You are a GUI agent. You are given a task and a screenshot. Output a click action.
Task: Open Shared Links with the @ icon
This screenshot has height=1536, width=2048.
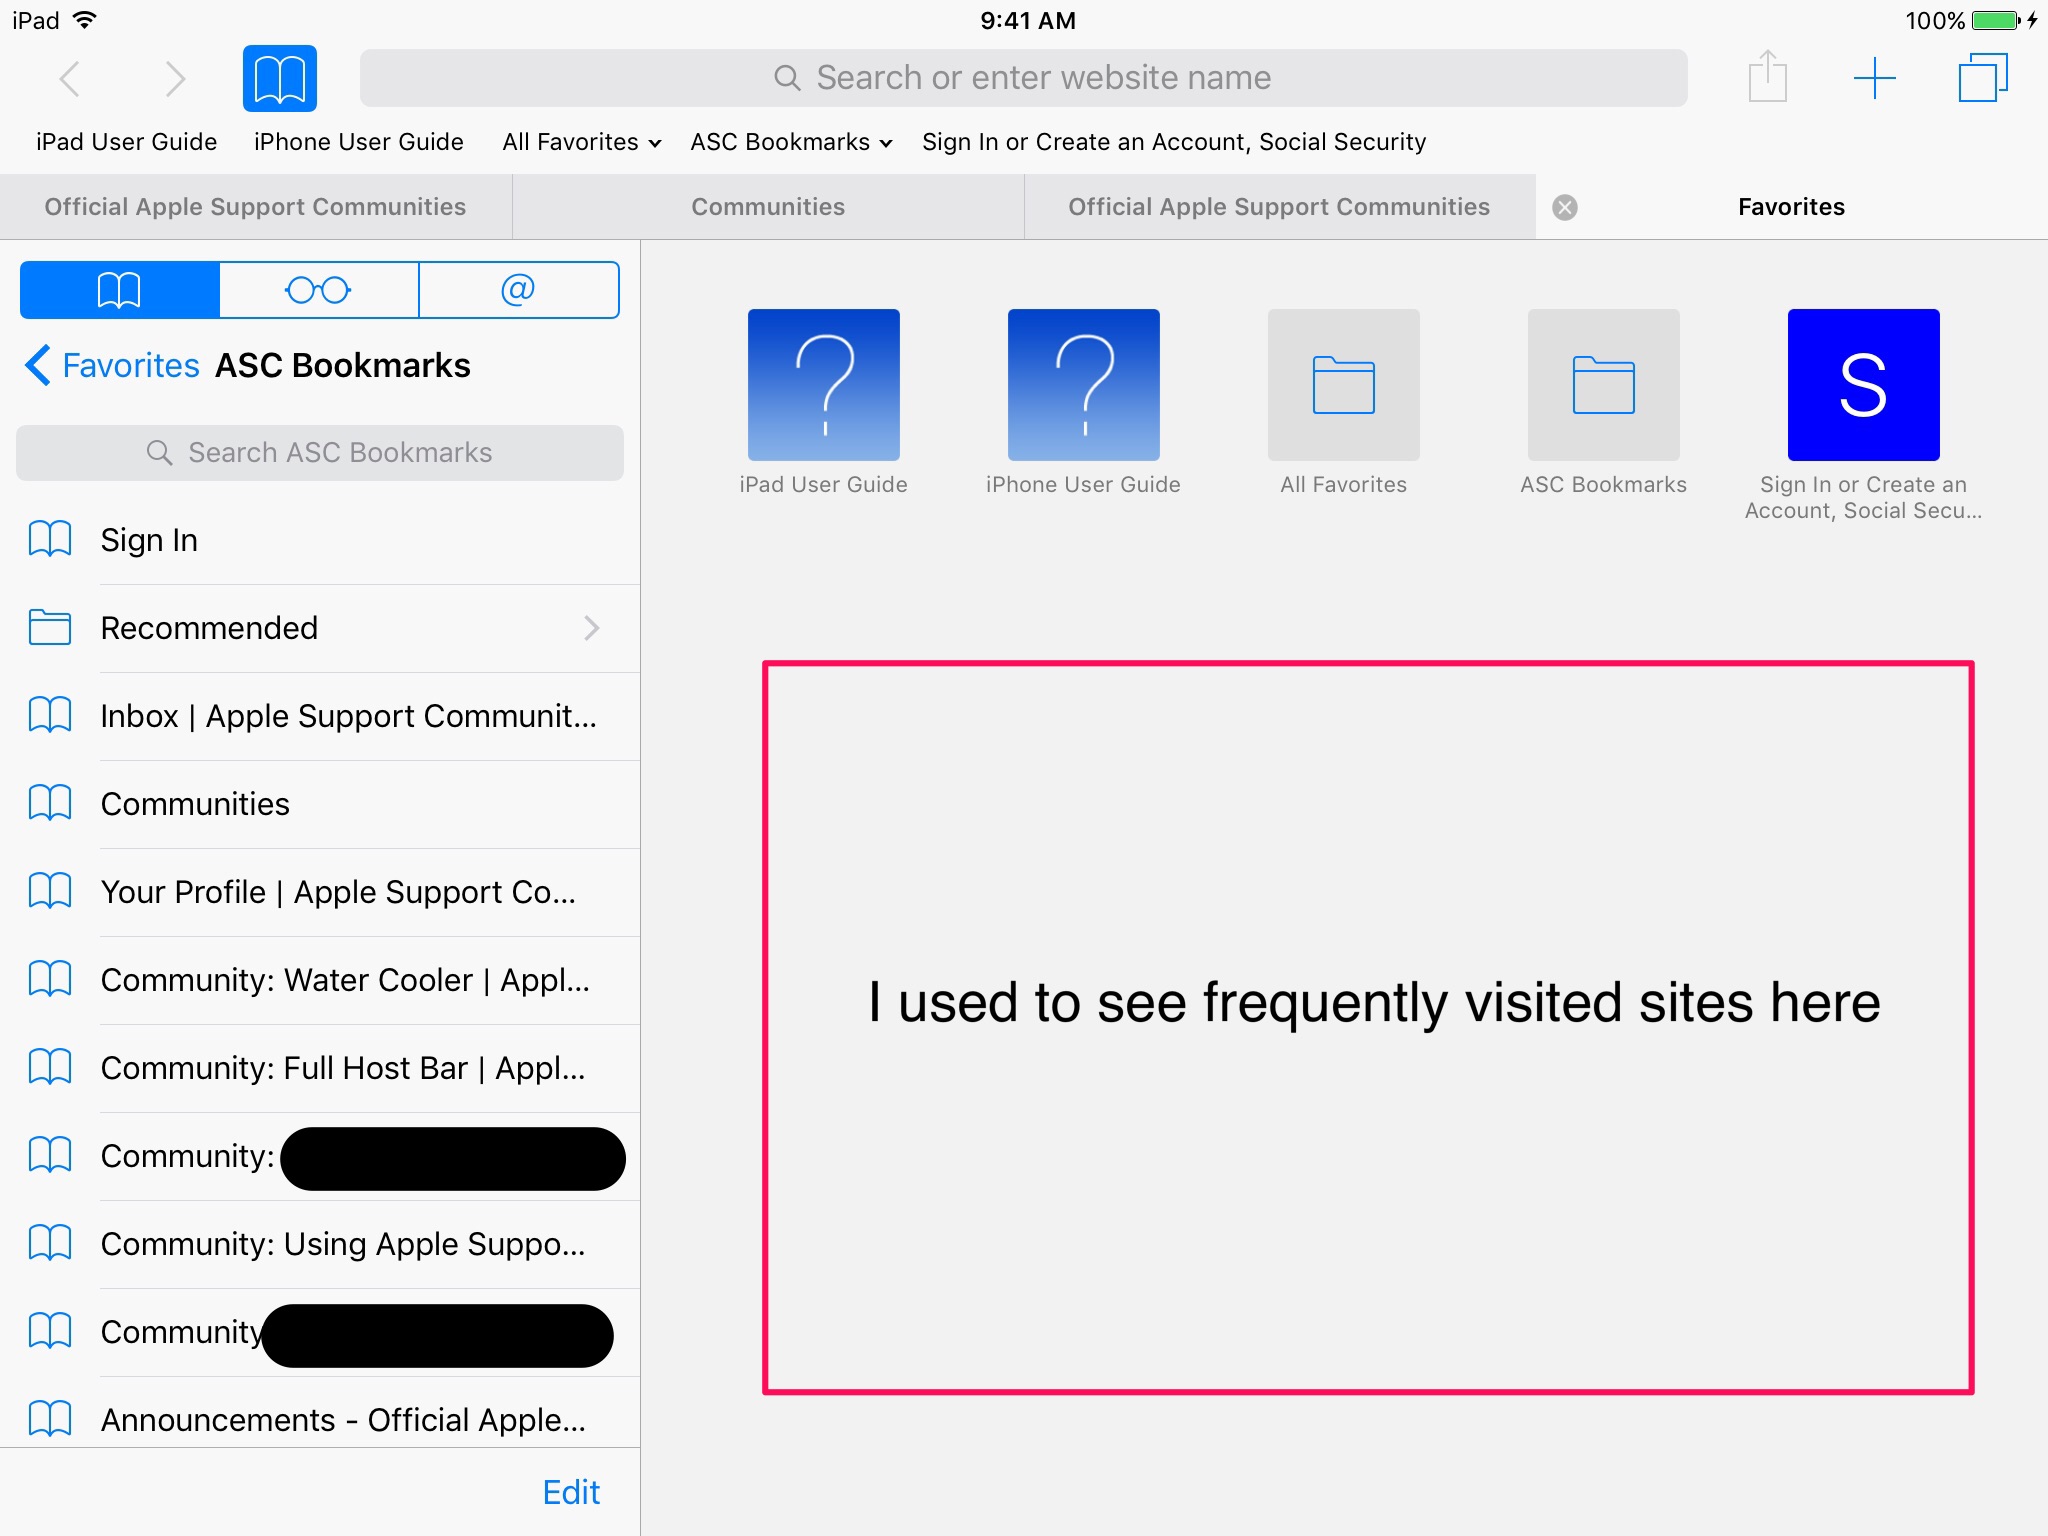coord(518,289)
